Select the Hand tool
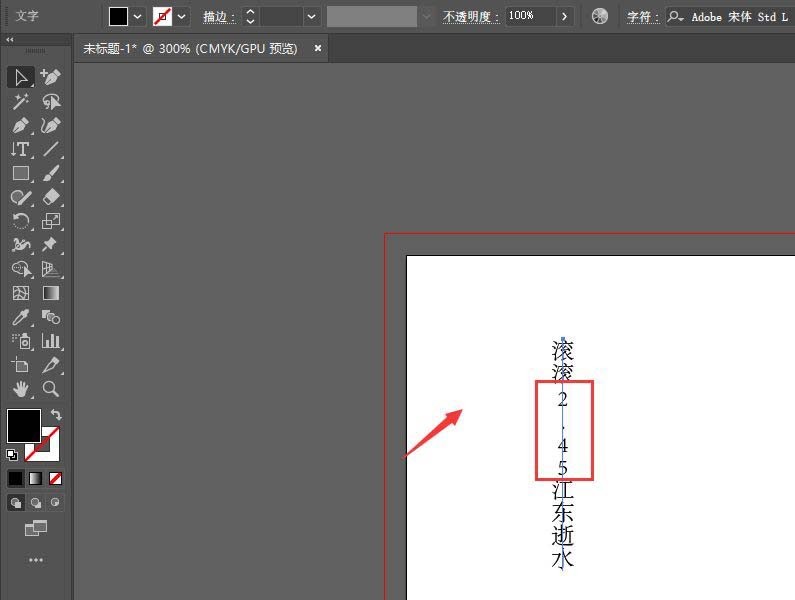The height and width of the screenshot is (600, 795). coord(21,389)
